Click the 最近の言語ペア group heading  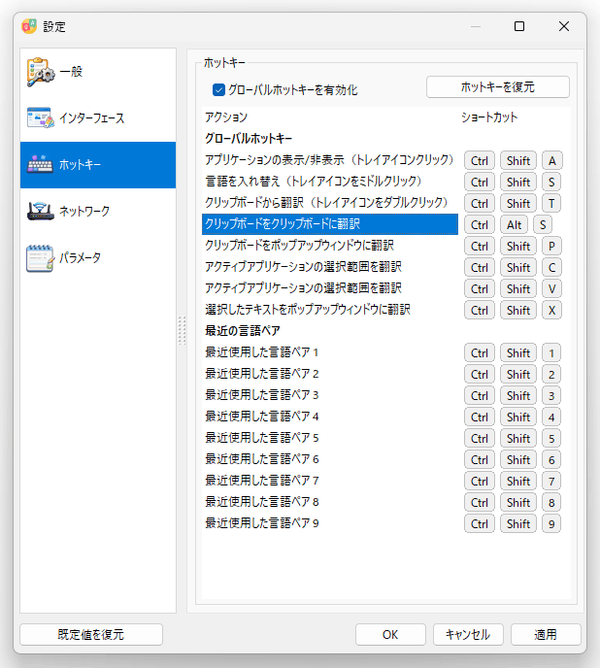coord(242,331)
